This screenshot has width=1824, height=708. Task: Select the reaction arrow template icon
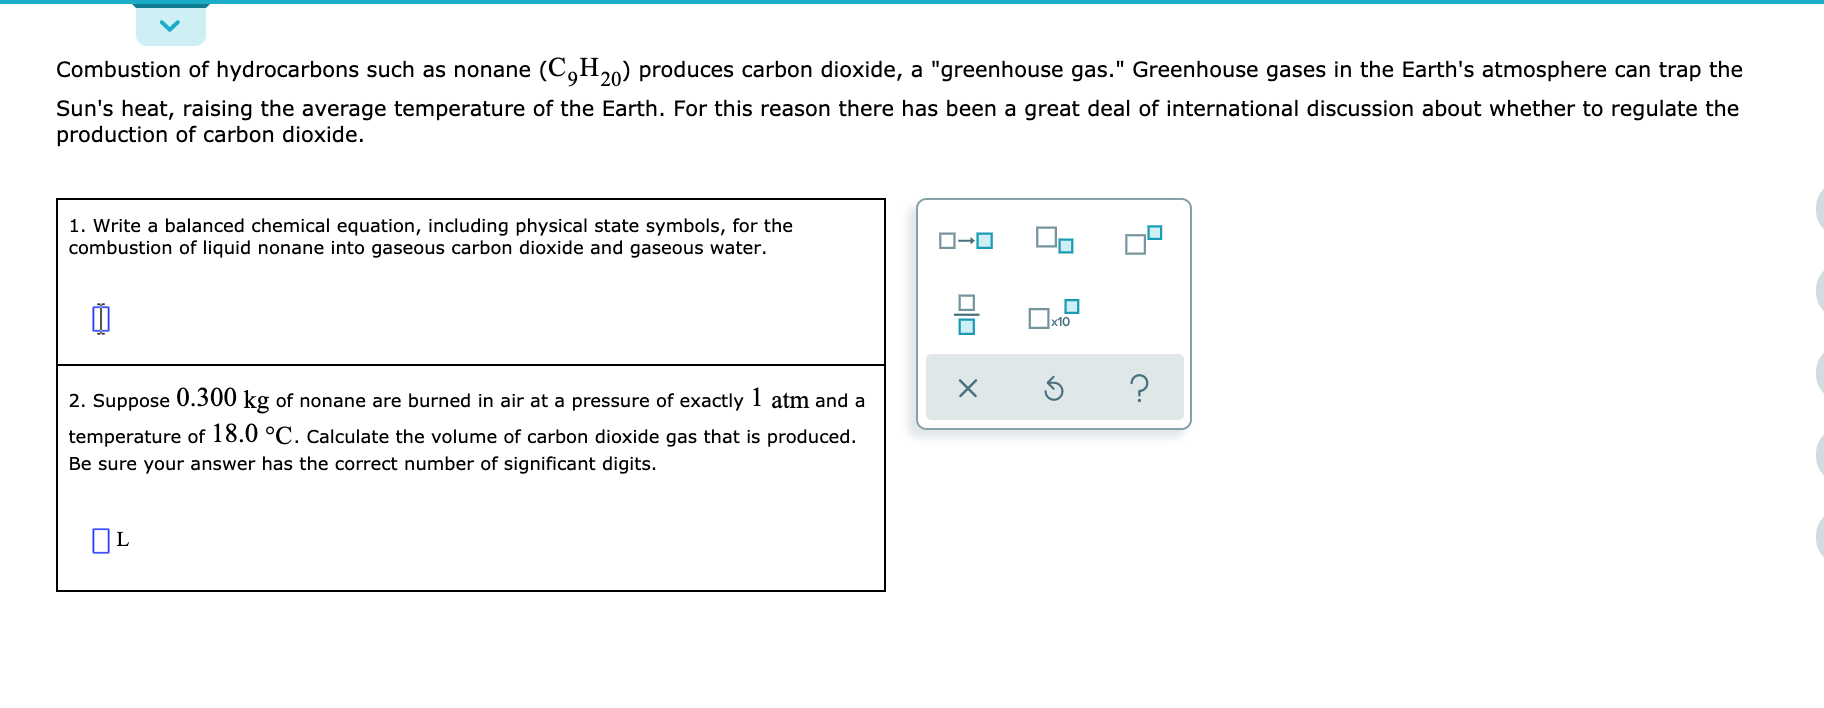tap(965, 240)
